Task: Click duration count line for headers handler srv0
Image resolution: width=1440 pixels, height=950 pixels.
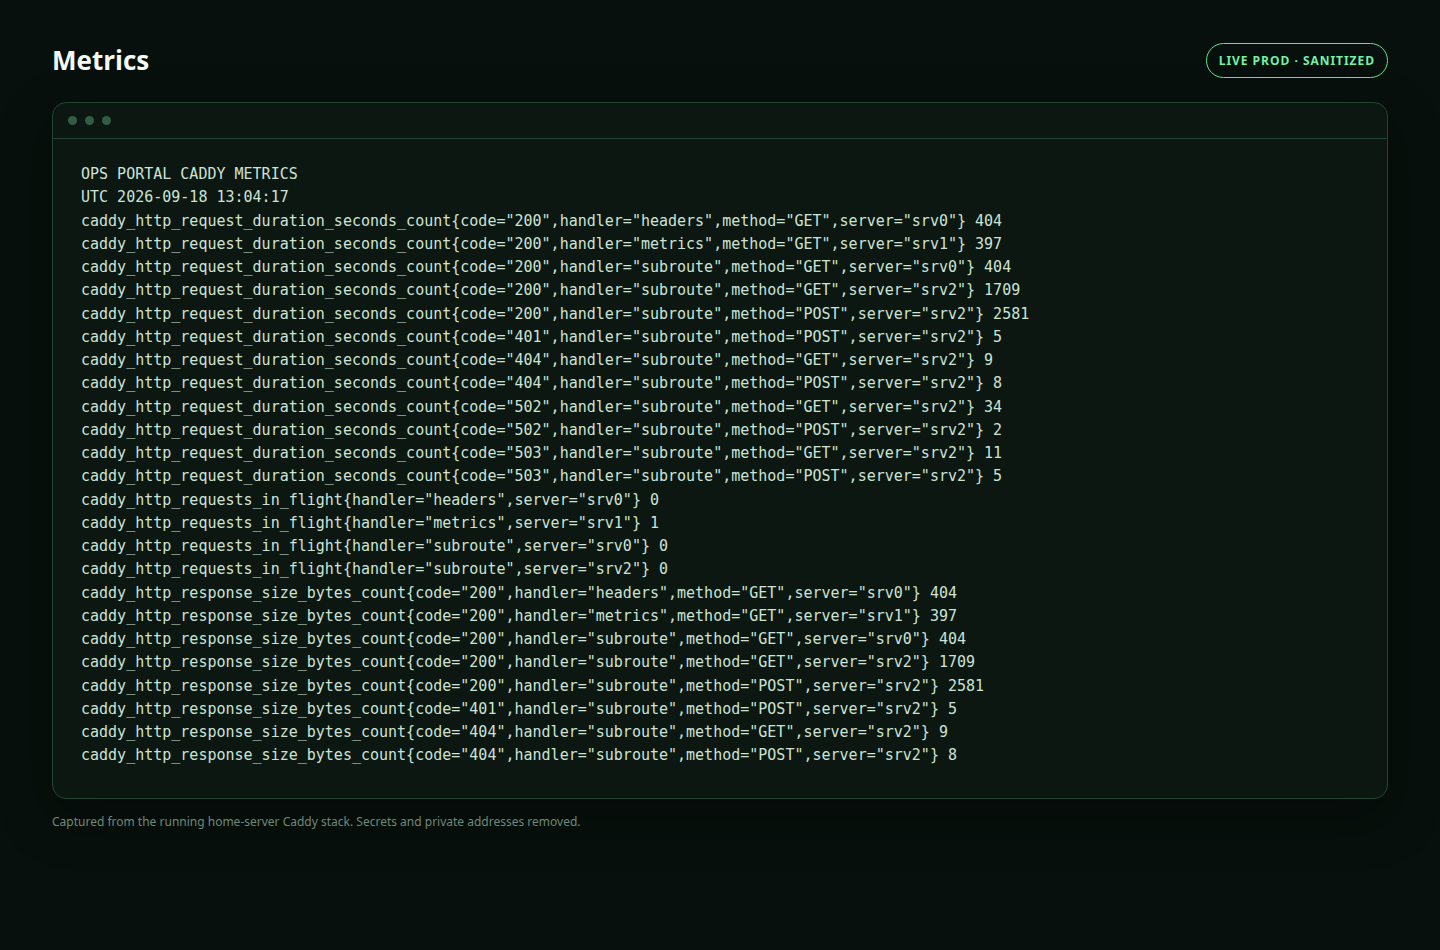Action: pyautogui.click(x=541, y=221)
